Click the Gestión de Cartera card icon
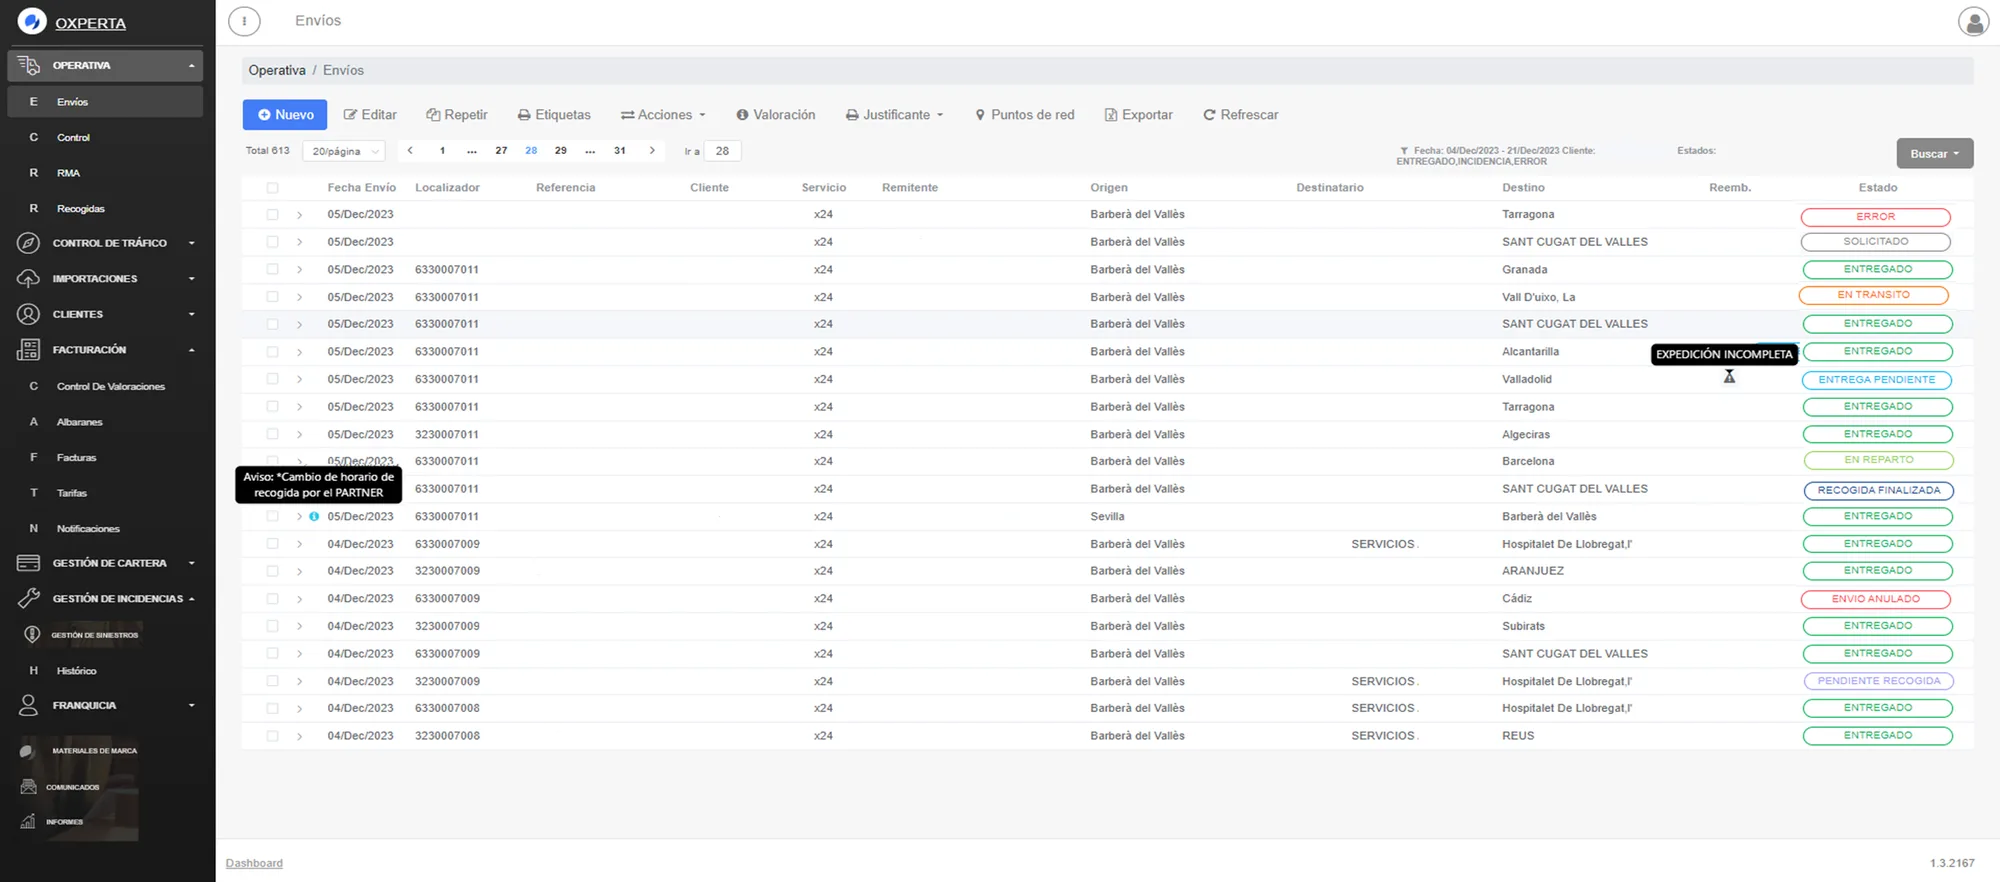The image size is (2000, 882). point(29,563)
